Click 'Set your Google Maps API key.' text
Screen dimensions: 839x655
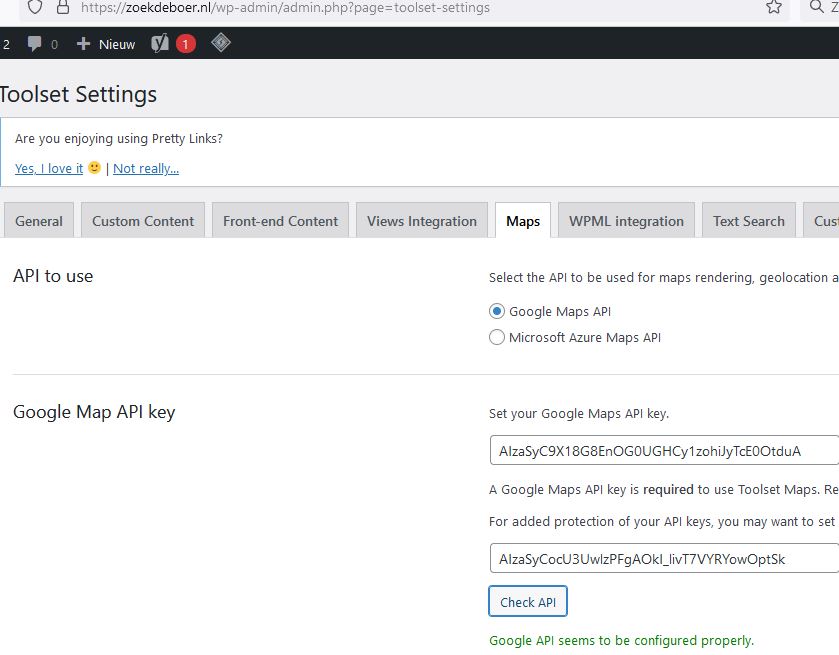tap(579, 414)
